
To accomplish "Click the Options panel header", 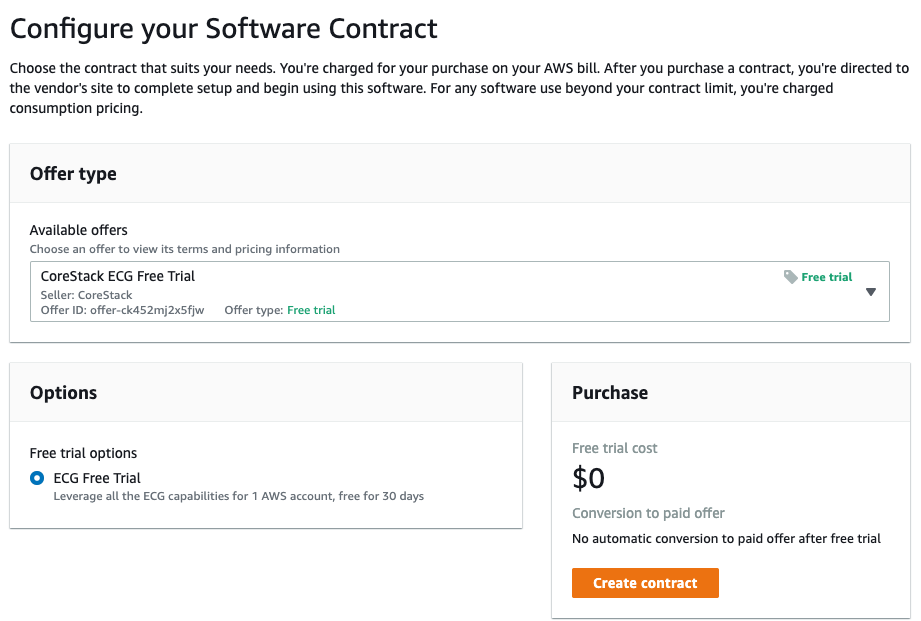I will click(x=63, y=392).
